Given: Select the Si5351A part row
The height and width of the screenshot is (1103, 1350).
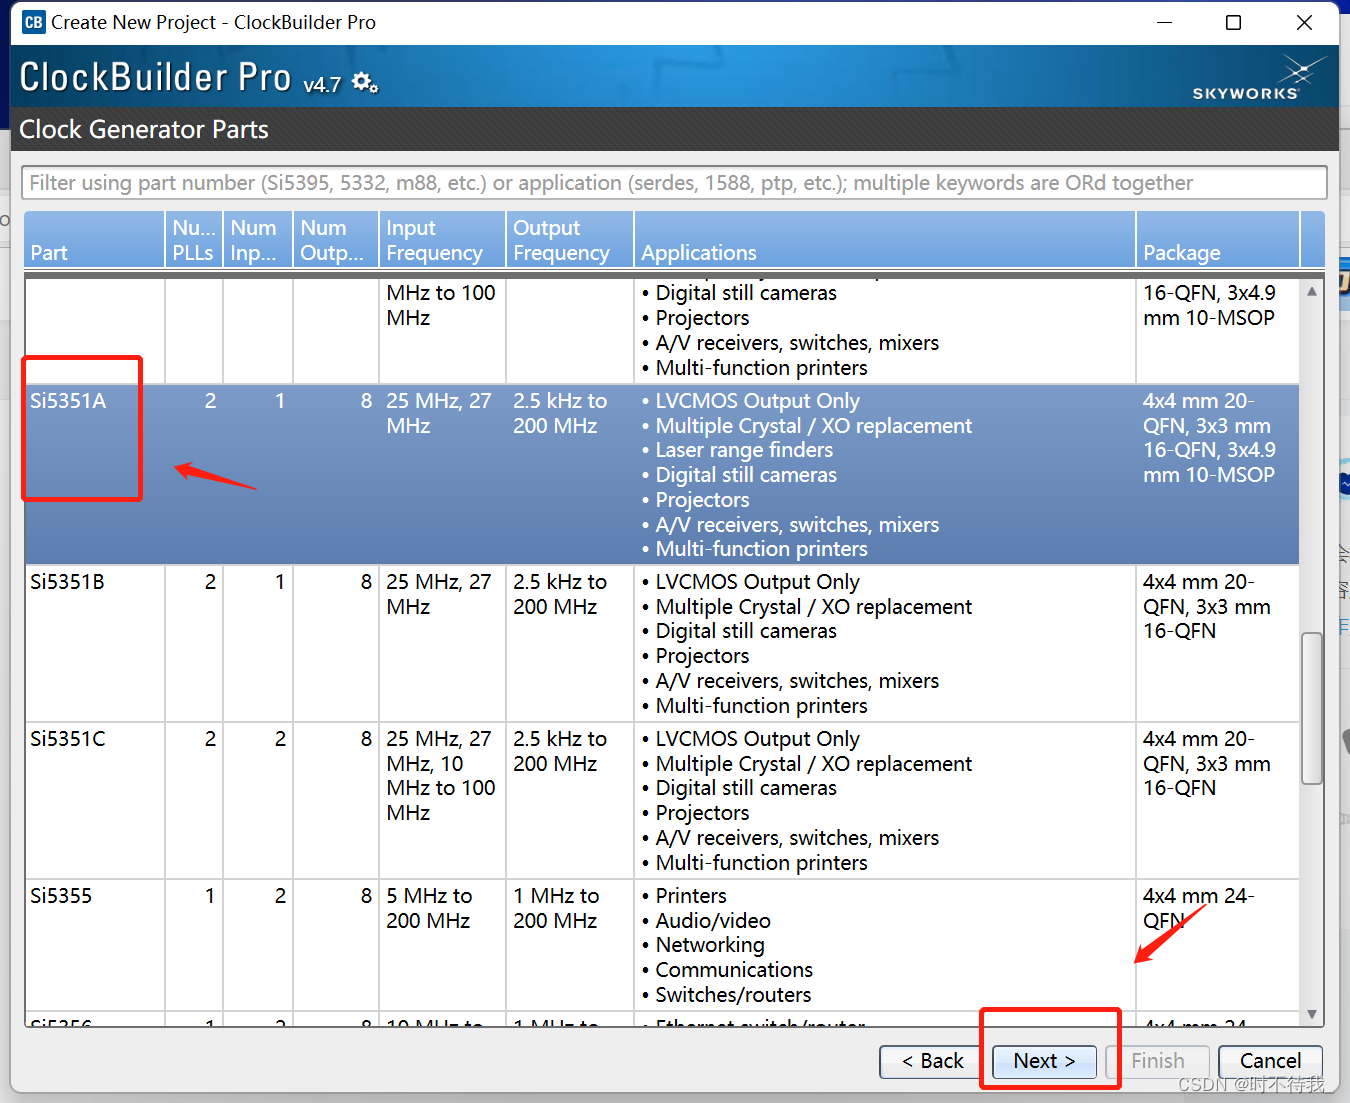Looking at the screenshot, I should click(661, 475).
